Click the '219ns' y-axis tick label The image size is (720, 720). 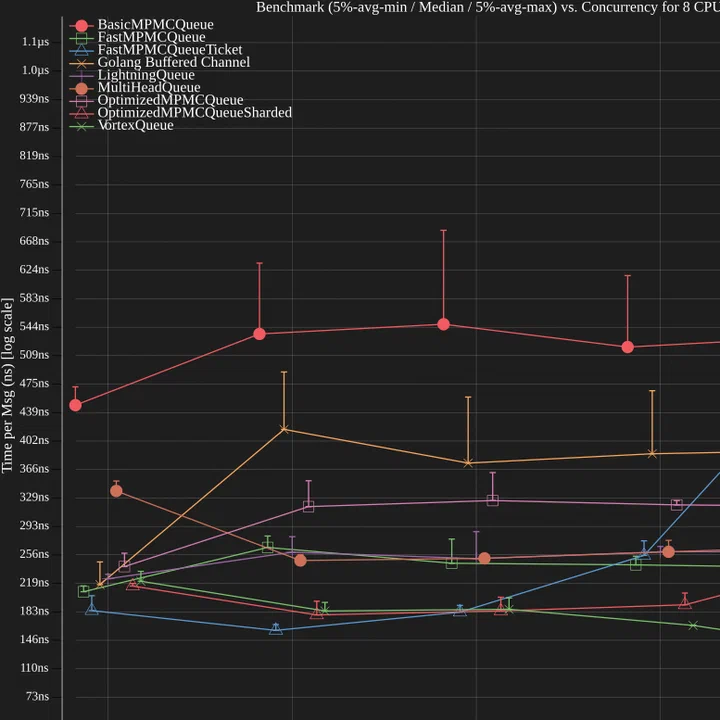[x=34, y=583]
